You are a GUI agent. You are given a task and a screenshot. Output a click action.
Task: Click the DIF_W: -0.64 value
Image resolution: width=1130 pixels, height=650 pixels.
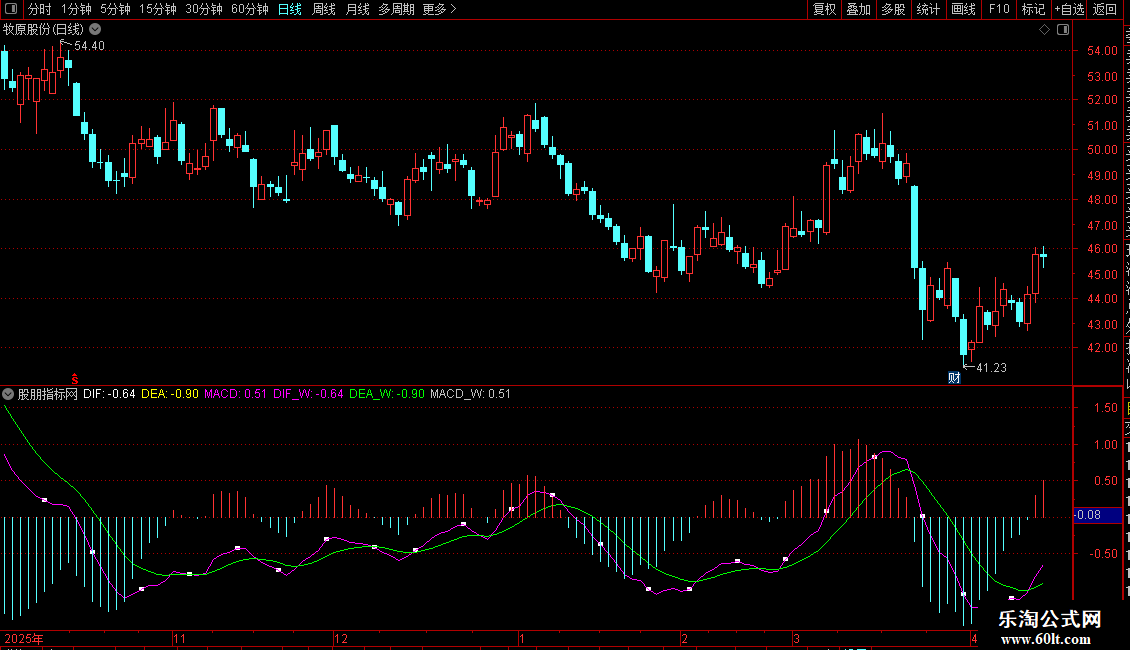(x=308, y=394)
